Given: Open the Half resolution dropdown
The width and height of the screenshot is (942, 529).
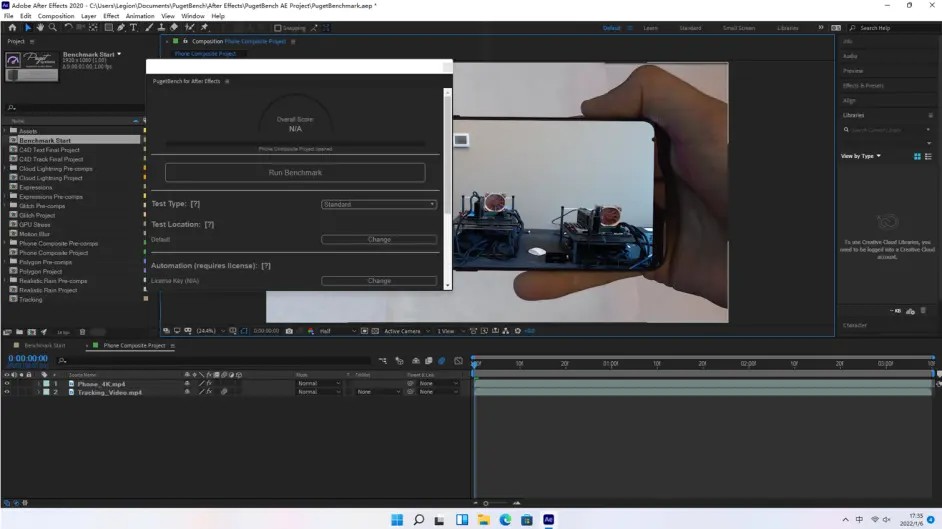Looking at the screenshot, I should pos(338,331).
